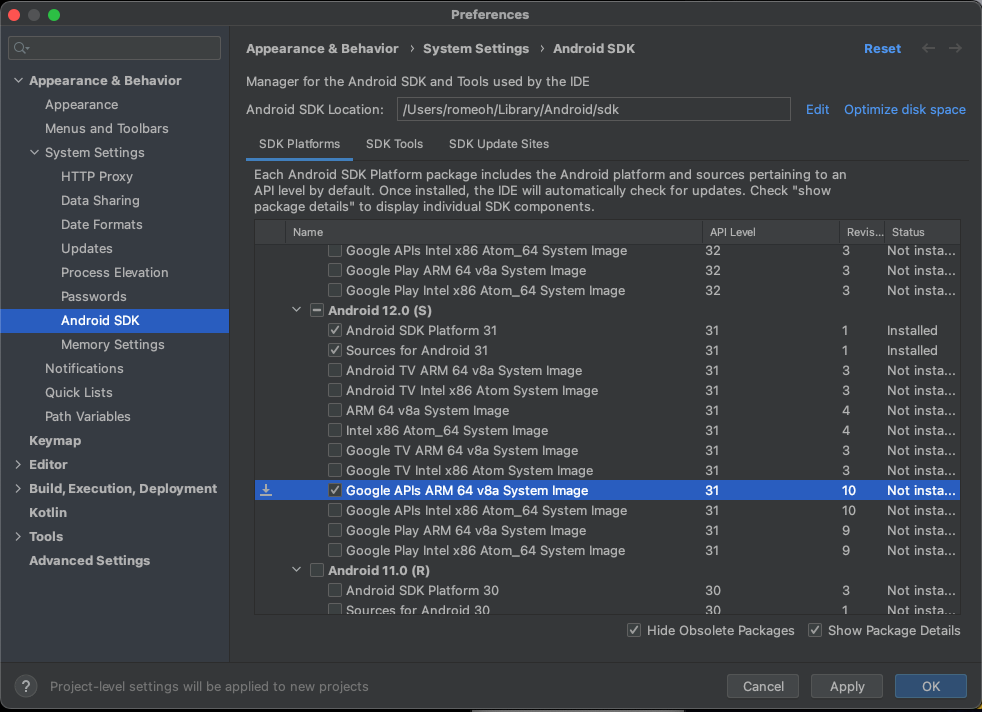Toggle the Android 12.0 (S) group checkbox
Screen dimensions: 982x712
(317, 310)
